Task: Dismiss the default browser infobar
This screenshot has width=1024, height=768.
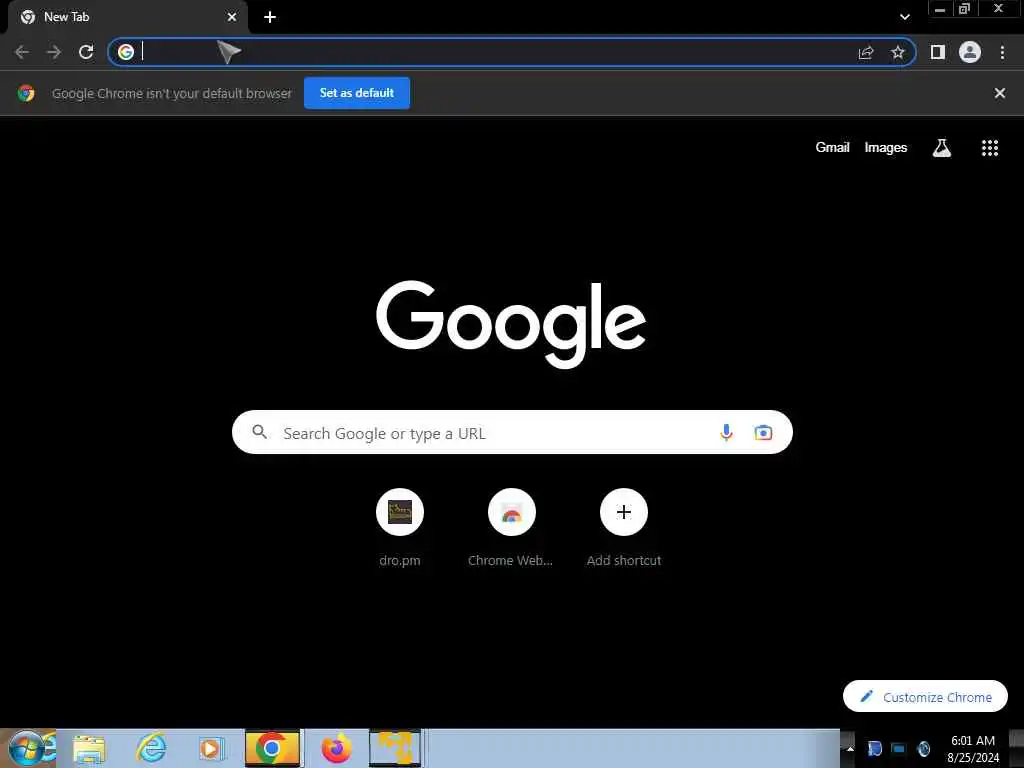Action: (x=1000, y=93)
